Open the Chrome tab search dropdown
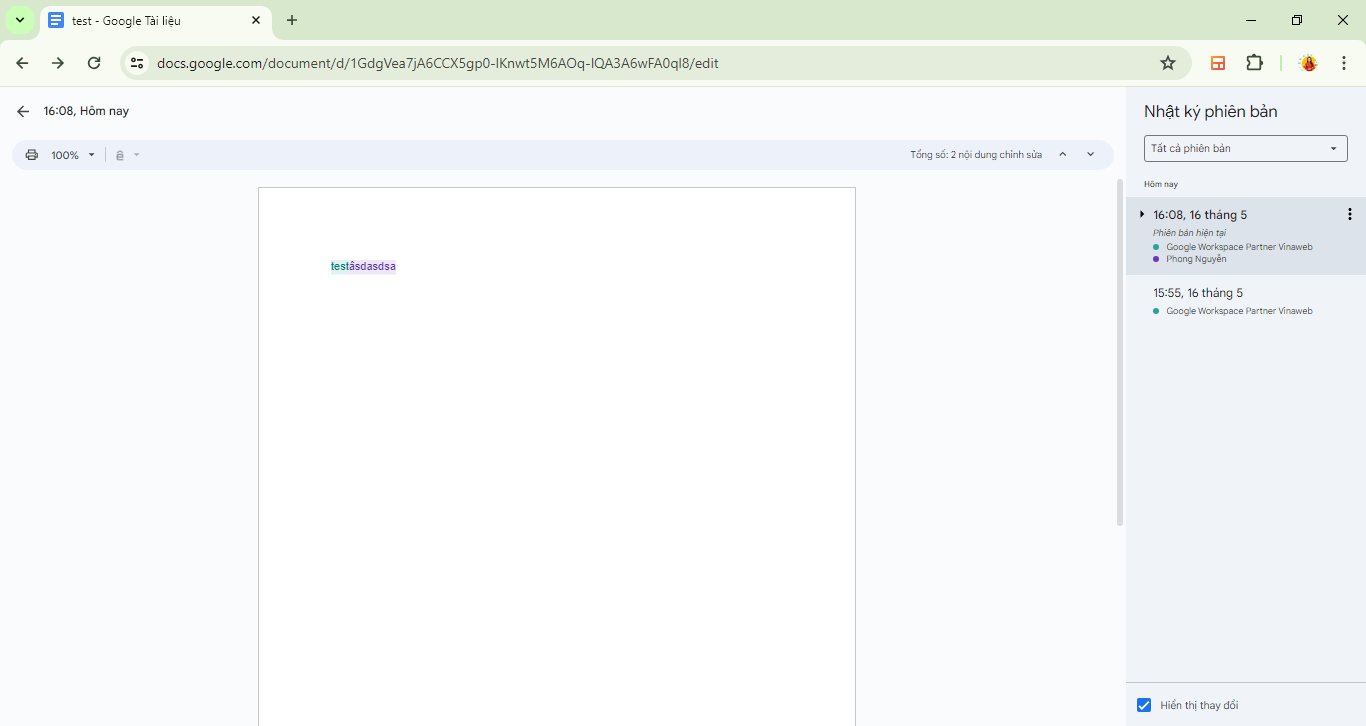 [19, 20]
